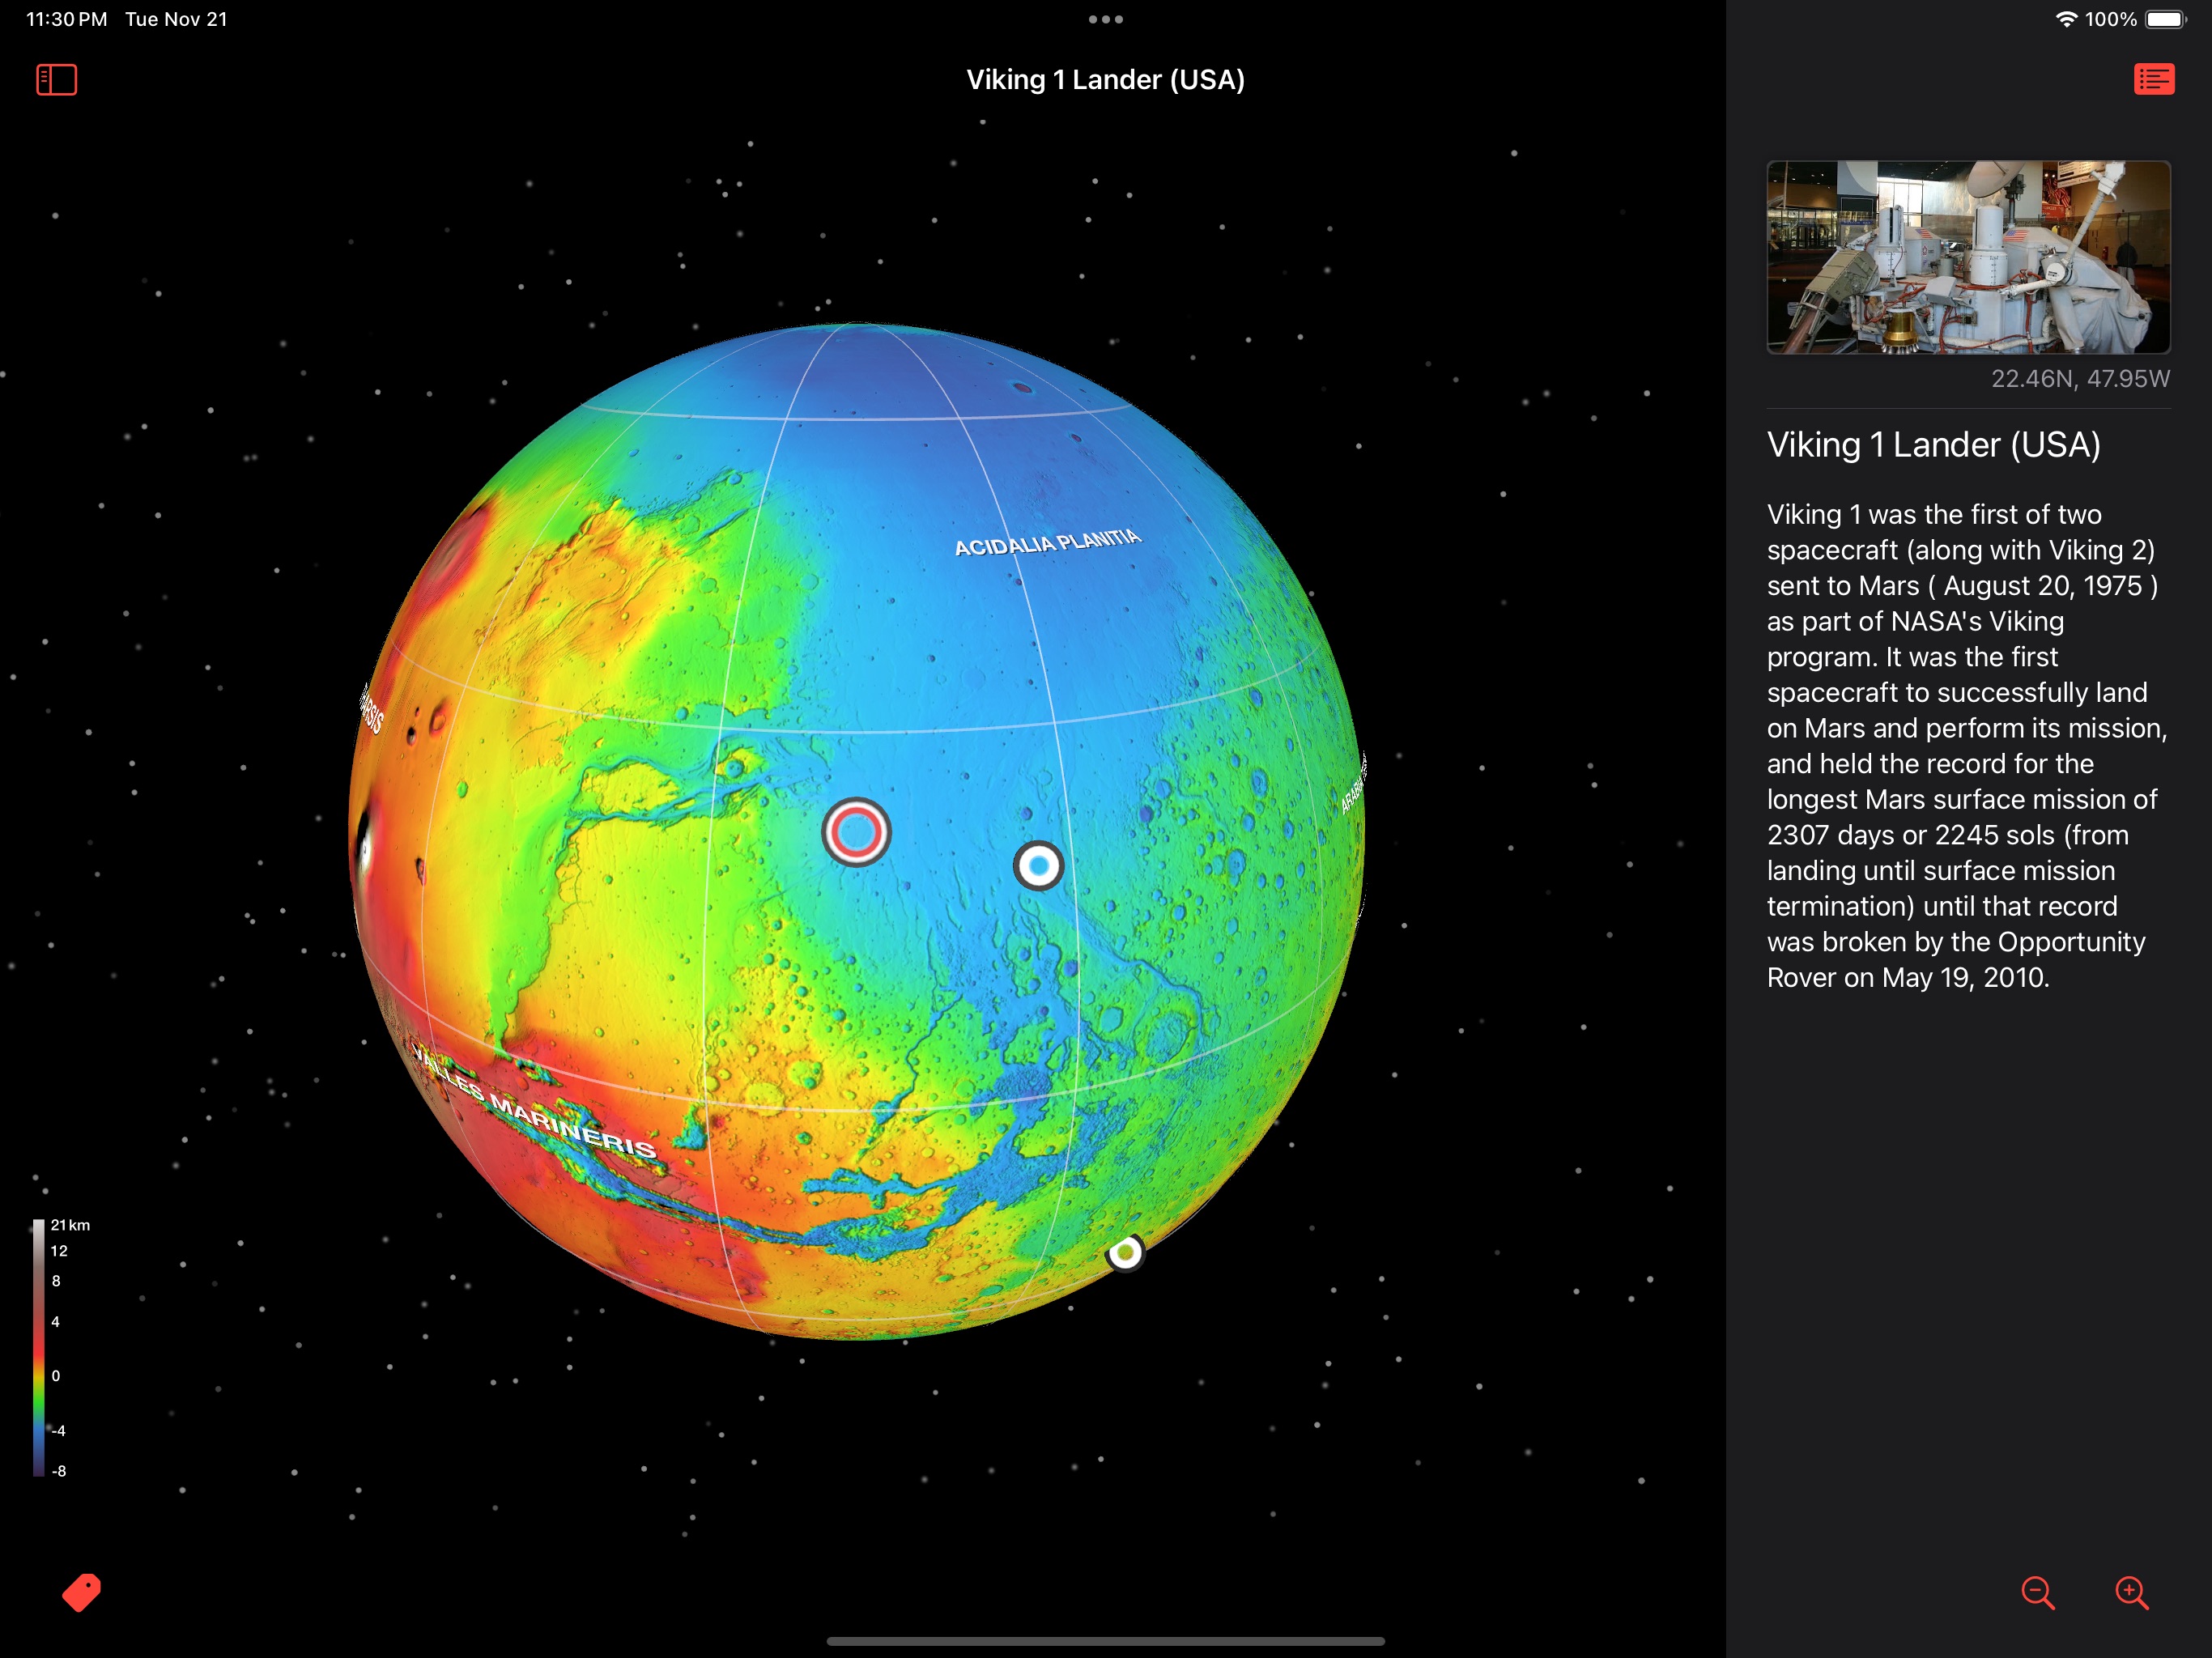Open the Viking lander photo thumbnail
This screenshot has height=1658, width=2212.
(1968, 257)
